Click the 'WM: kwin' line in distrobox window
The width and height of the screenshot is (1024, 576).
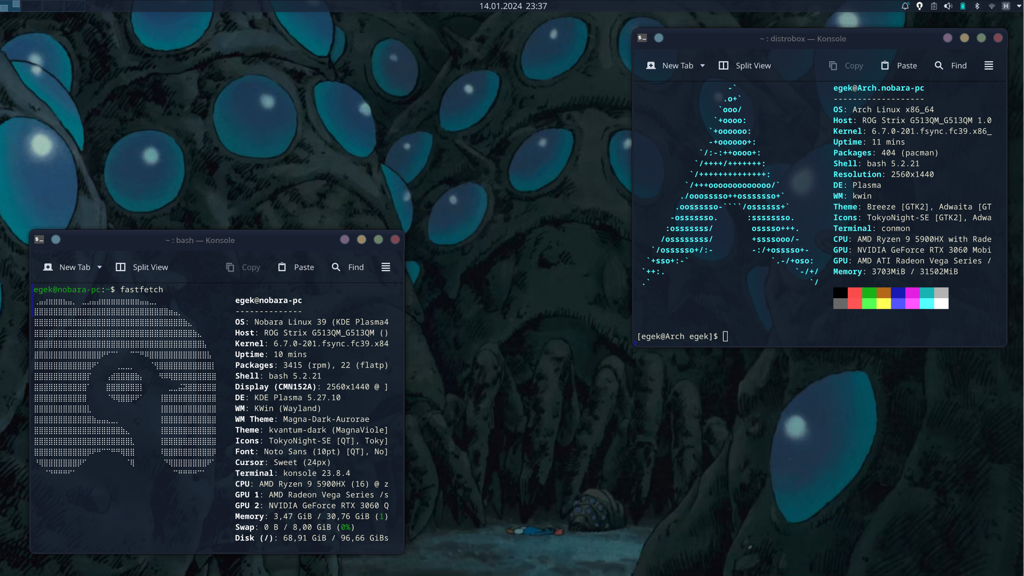pyautogui.click(x=852, y=196)
